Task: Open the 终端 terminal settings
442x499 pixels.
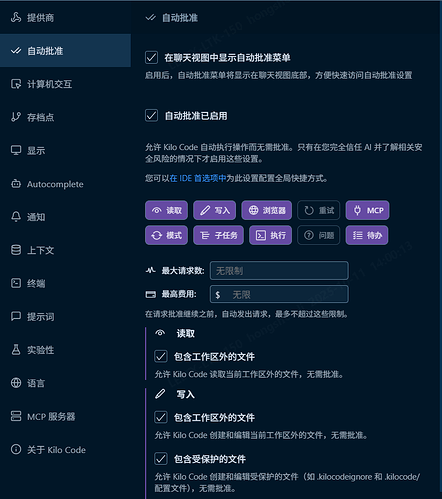Action: point(65,283)
